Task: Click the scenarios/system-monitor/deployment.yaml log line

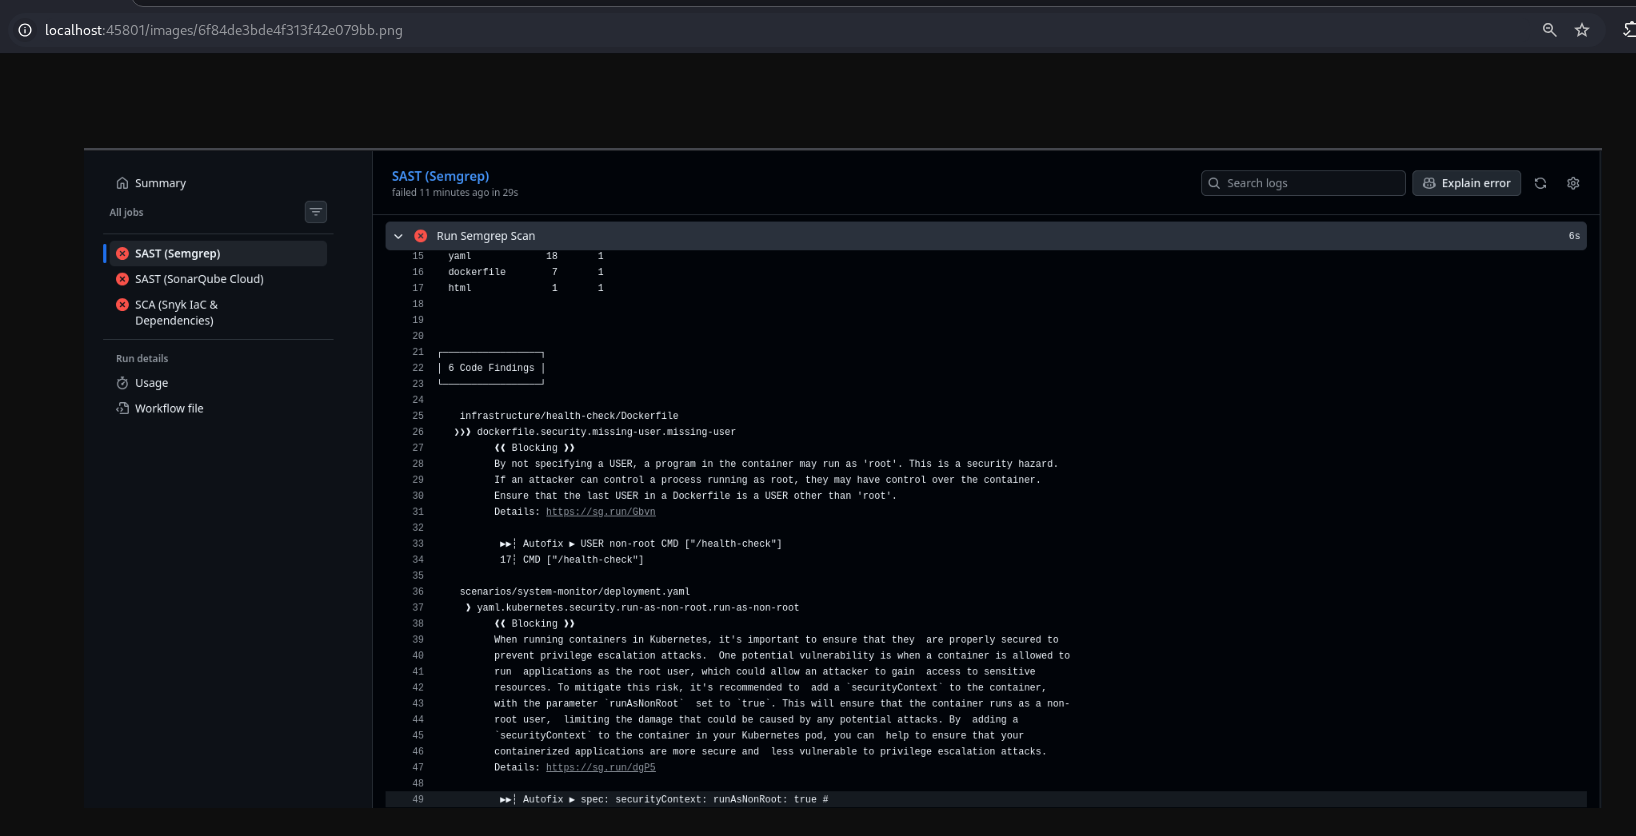Action: click(575, 592)
